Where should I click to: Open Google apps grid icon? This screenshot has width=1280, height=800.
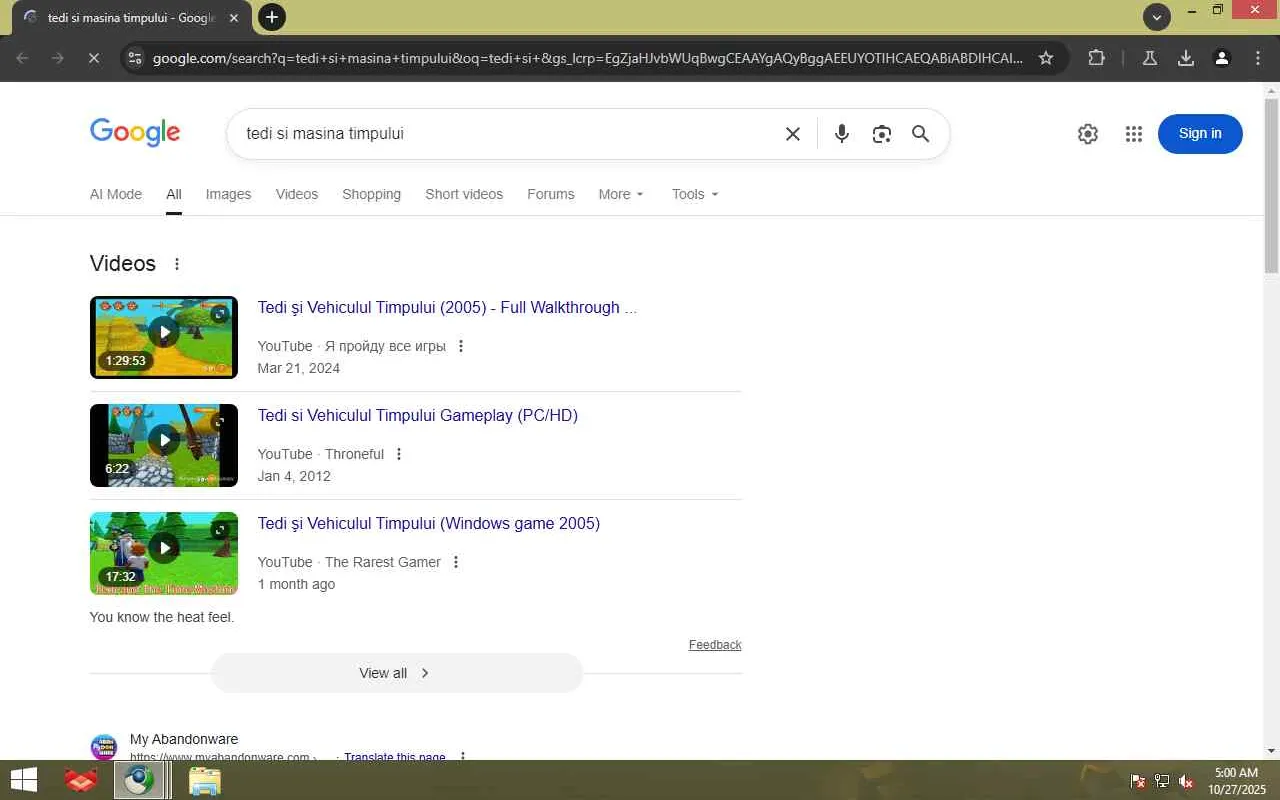tap(1133, 134)
